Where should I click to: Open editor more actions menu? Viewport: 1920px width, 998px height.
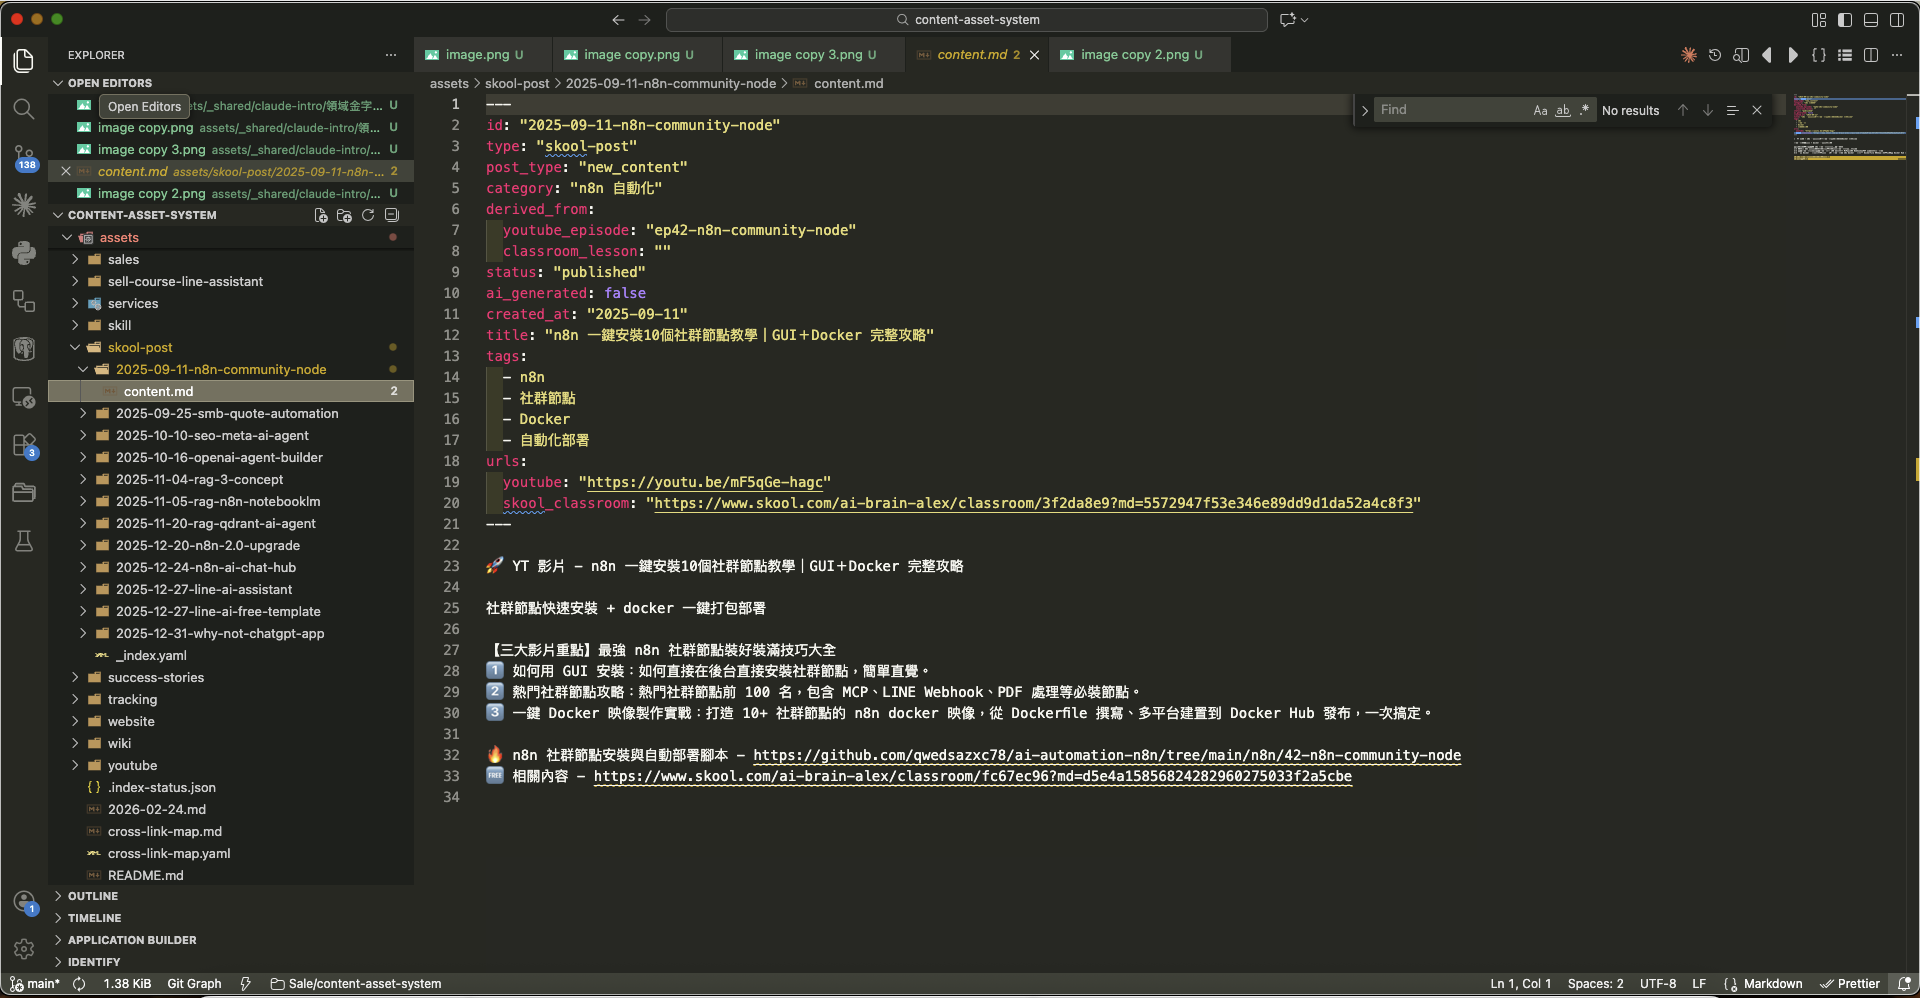1897,55
